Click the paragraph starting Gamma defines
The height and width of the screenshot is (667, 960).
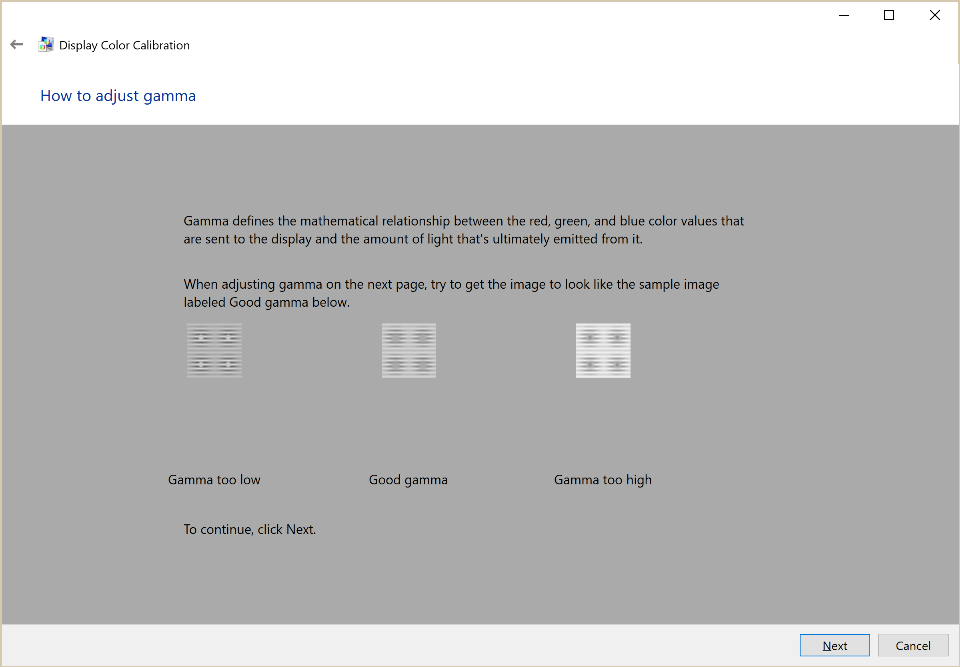[x=463, y=230]
